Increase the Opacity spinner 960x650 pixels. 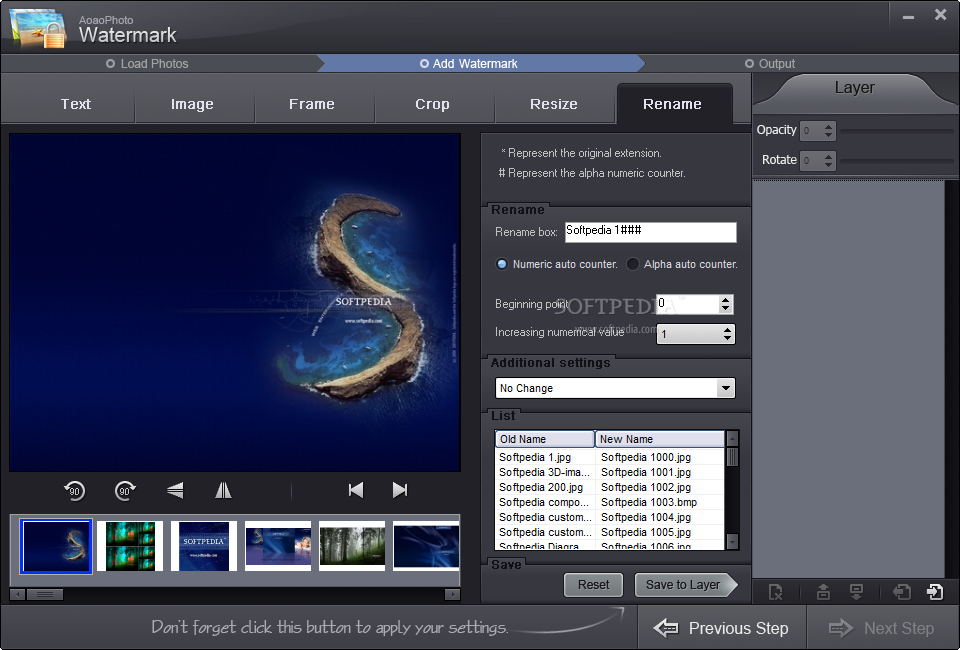coord(828,126)
